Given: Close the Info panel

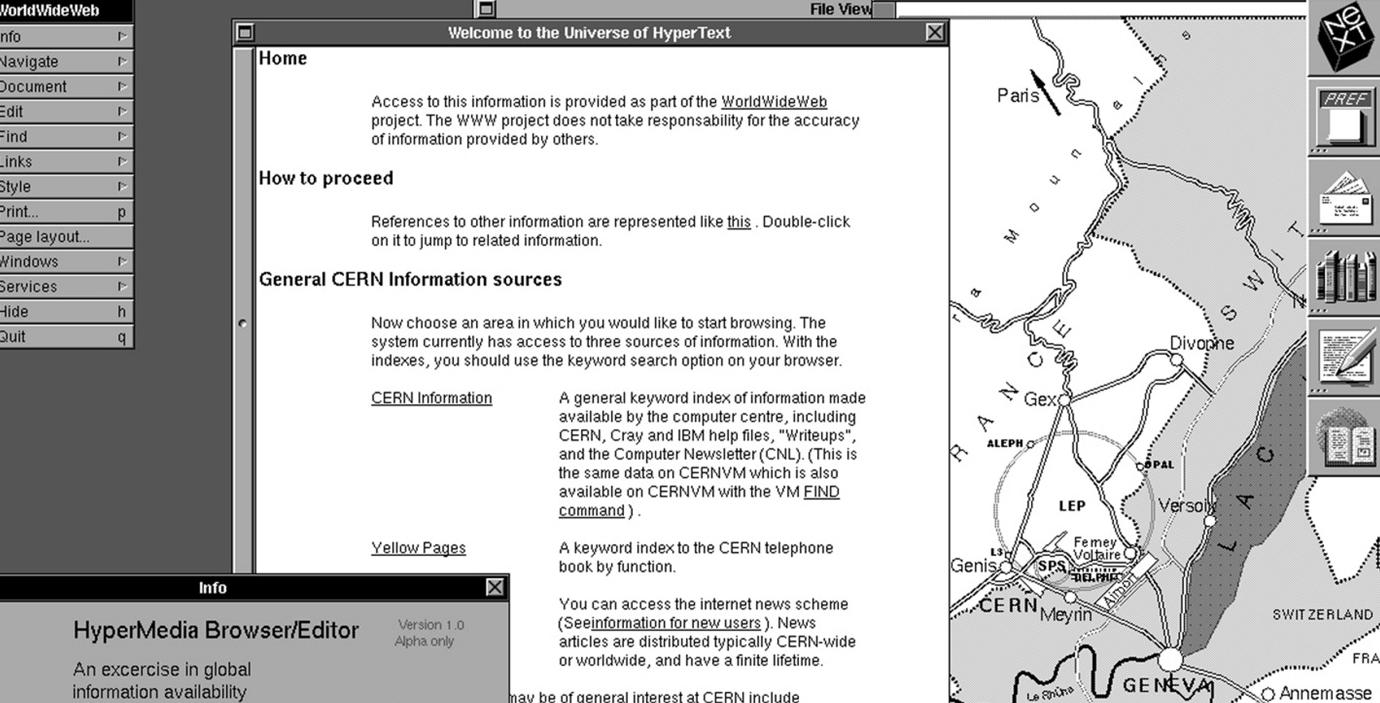Looking at the screenshot, I should 495,587.
